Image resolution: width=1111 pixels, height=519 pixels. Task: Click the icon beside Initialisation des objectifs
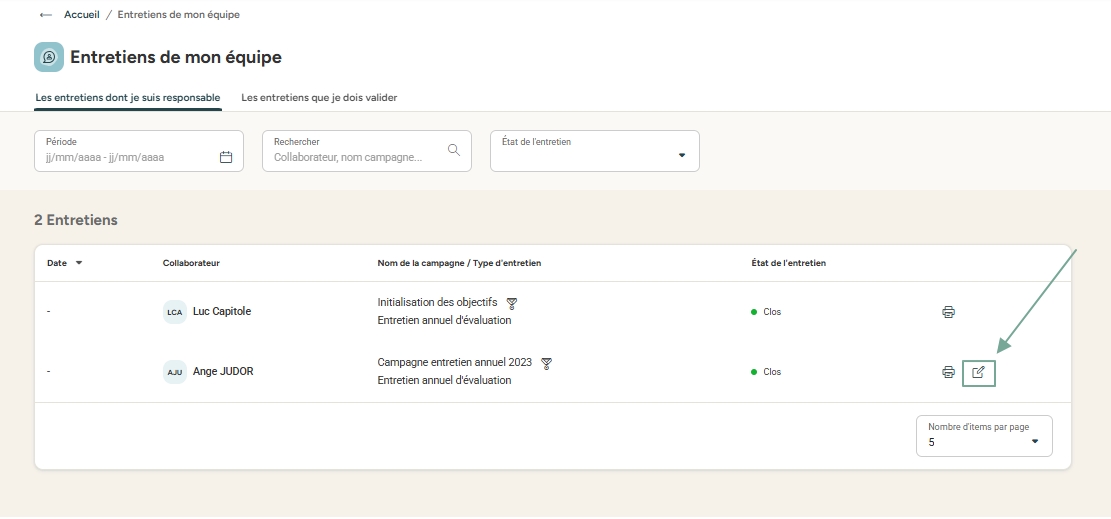(x=512, y=303)
